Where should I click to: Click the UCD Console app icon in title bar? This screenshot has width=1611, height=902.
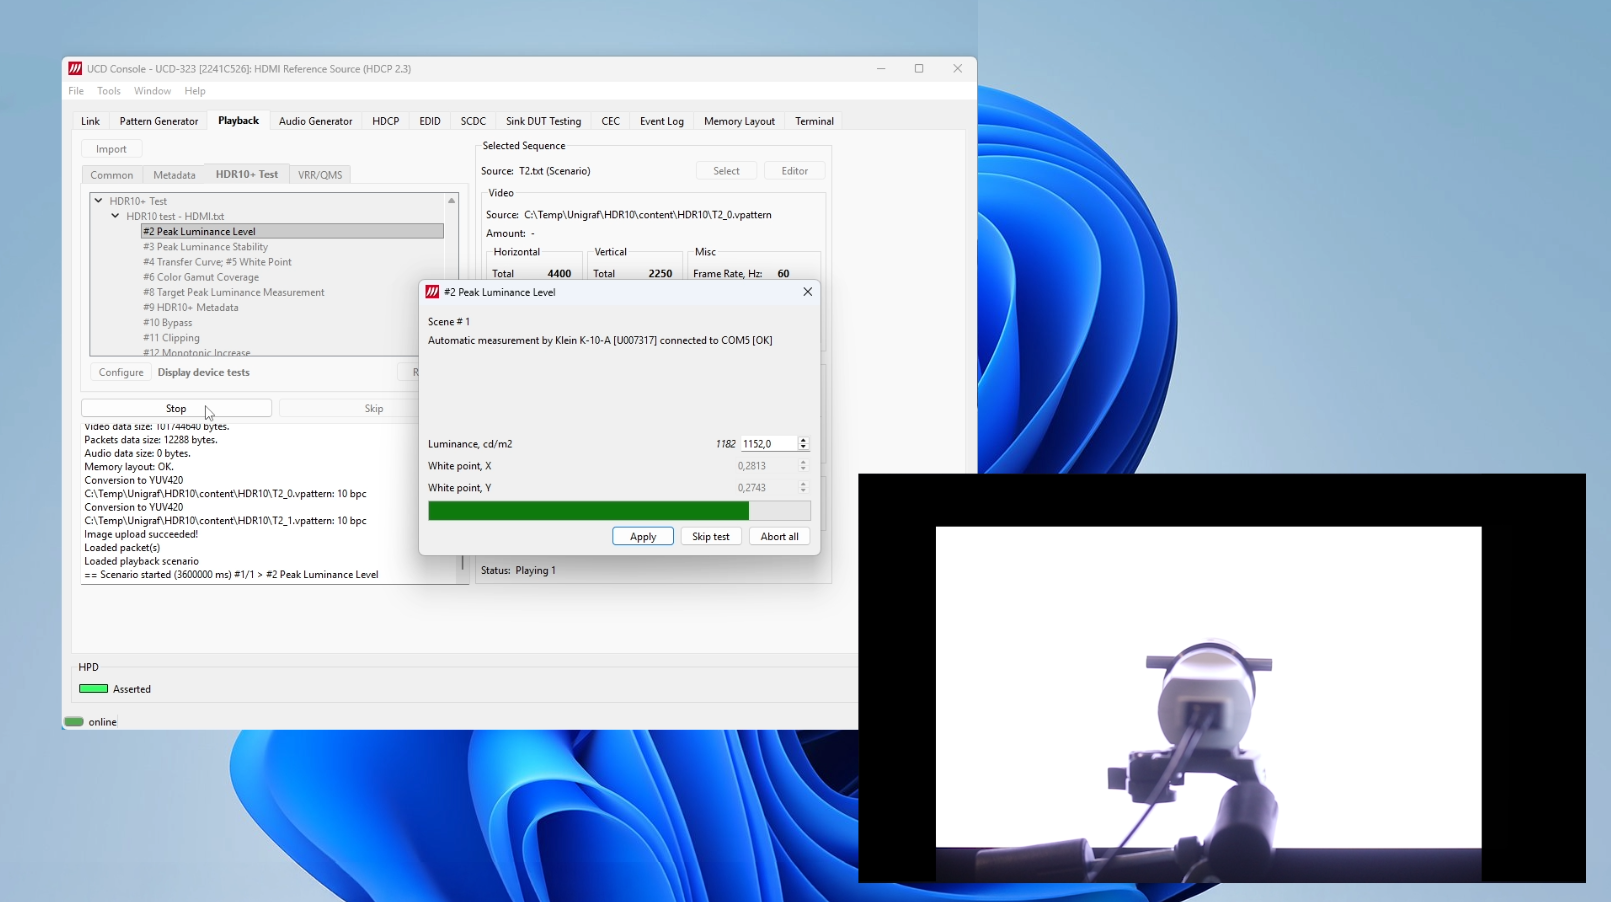pyautogui.click(x=75, y=69)
